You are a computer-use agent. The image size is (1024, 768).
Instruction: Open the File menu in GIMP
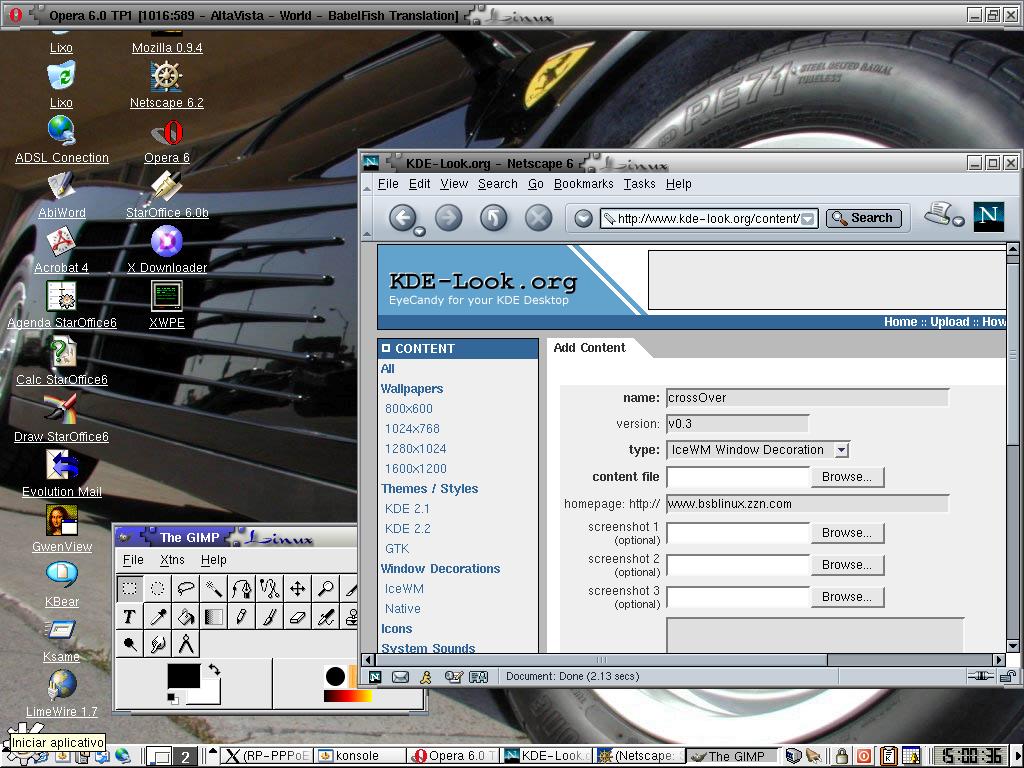(133, 560)
